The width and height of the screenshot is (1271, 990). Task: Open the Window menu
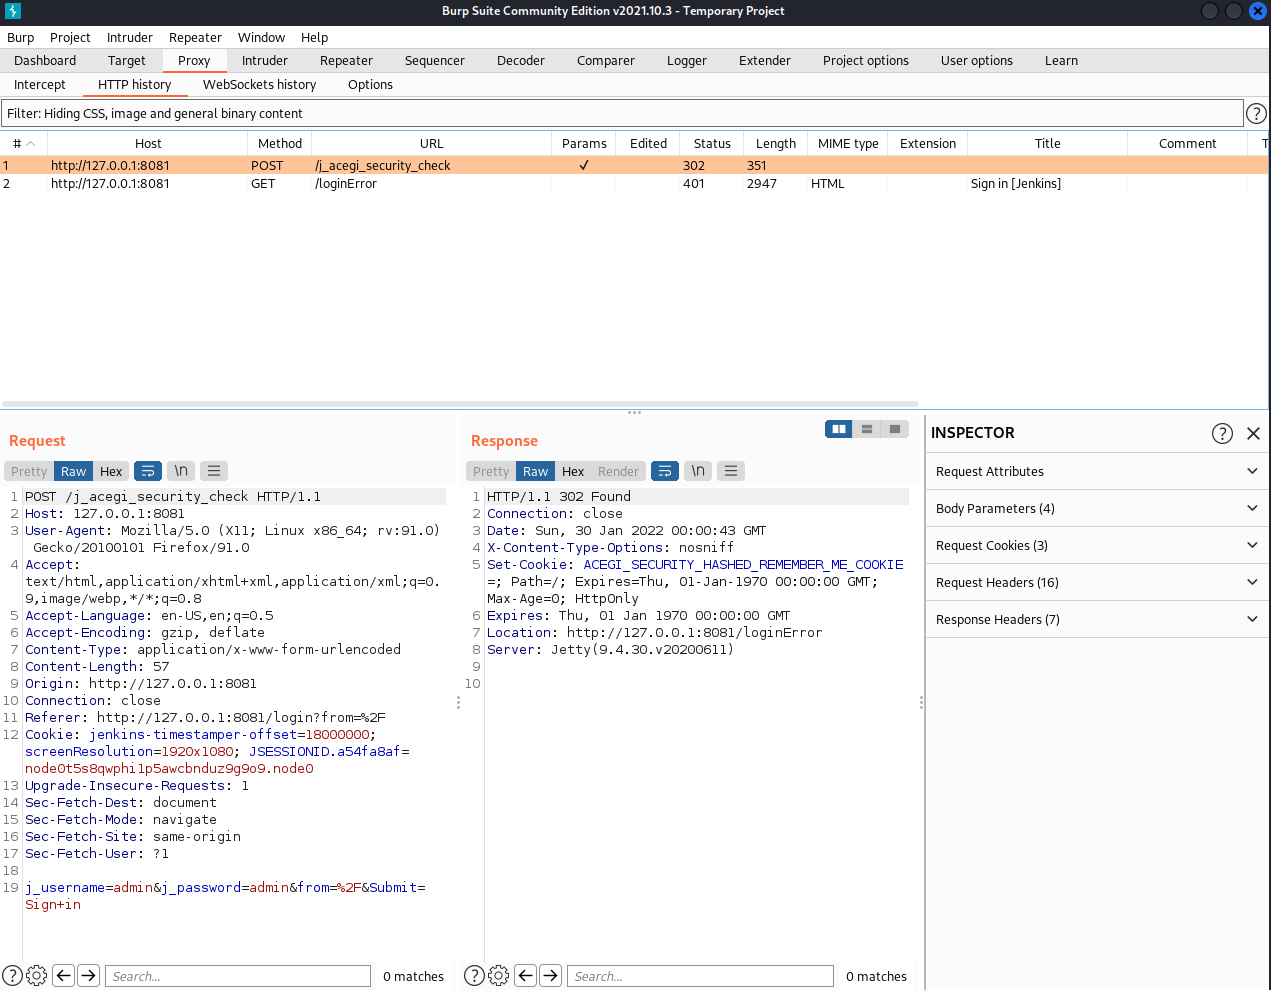[x=262, y=37]
